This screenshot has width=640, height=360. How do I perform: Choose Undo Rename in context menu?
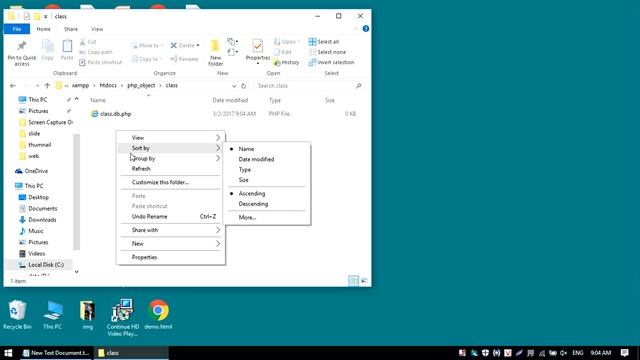[x=171, y=216]
